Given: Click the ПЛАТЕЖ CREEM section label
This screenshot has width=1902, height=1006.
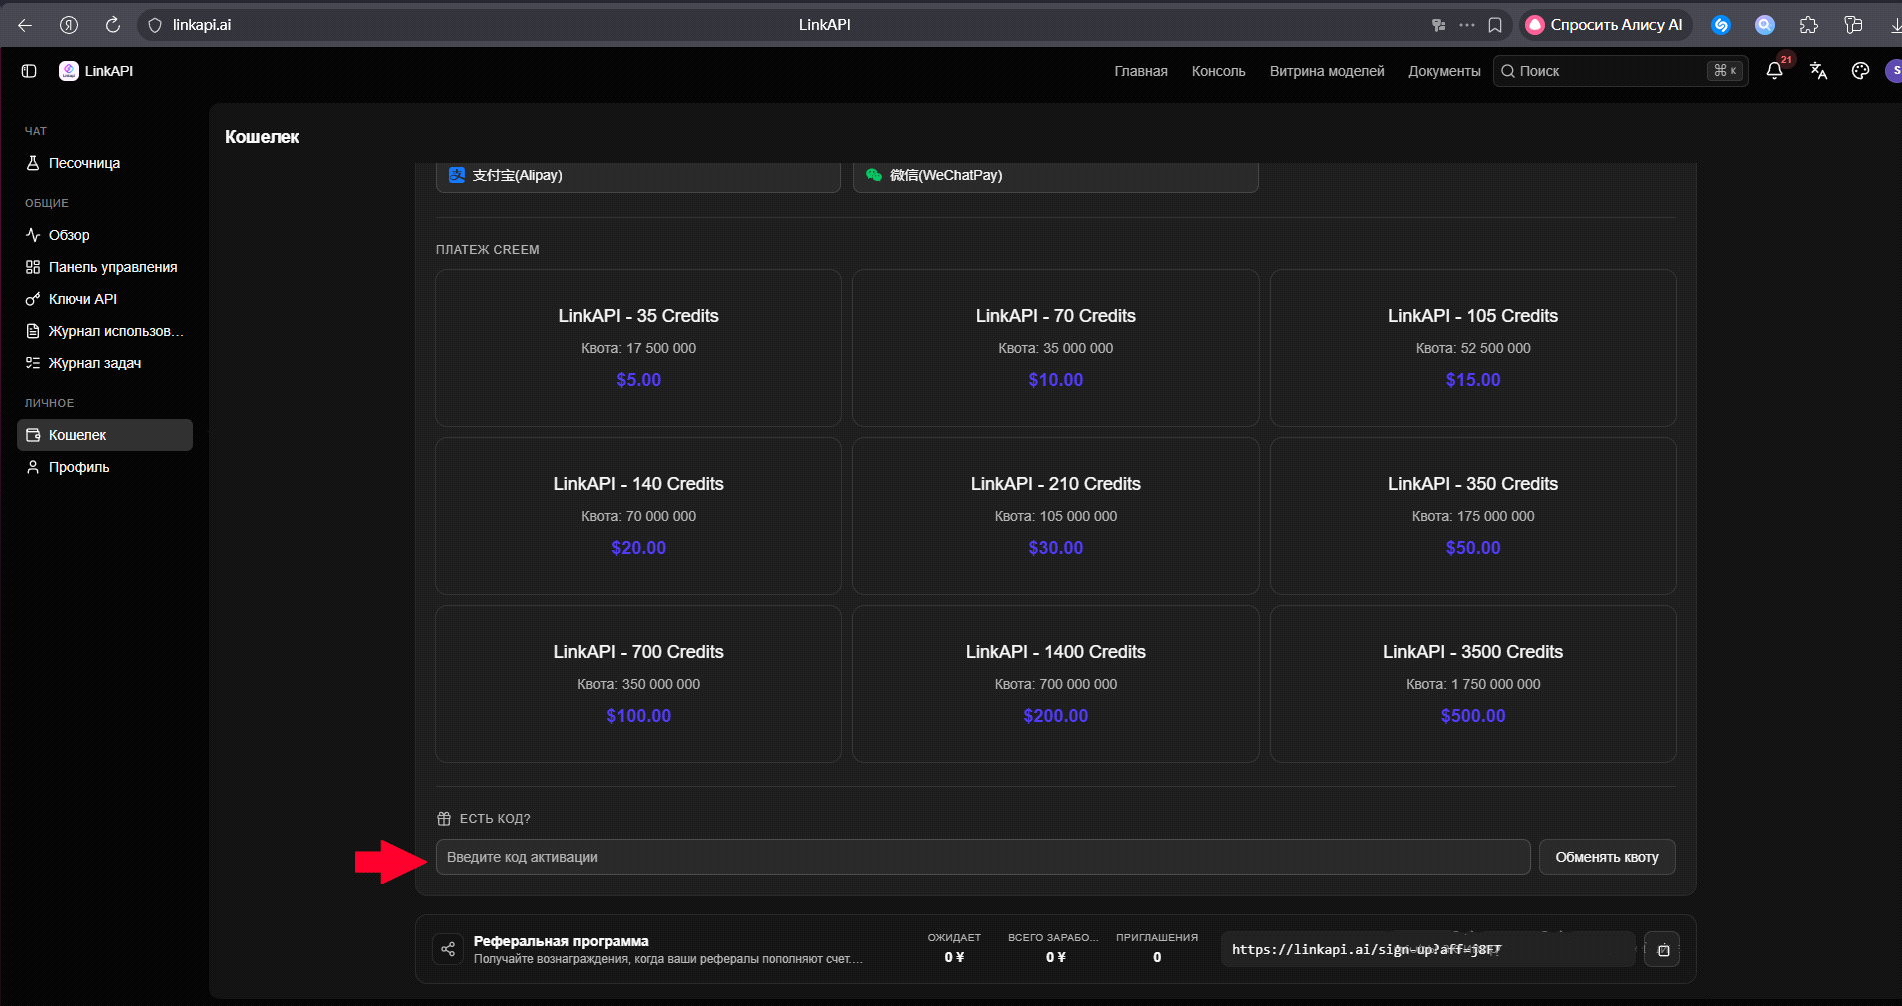Looking at the screenshot, I should 488,250.
